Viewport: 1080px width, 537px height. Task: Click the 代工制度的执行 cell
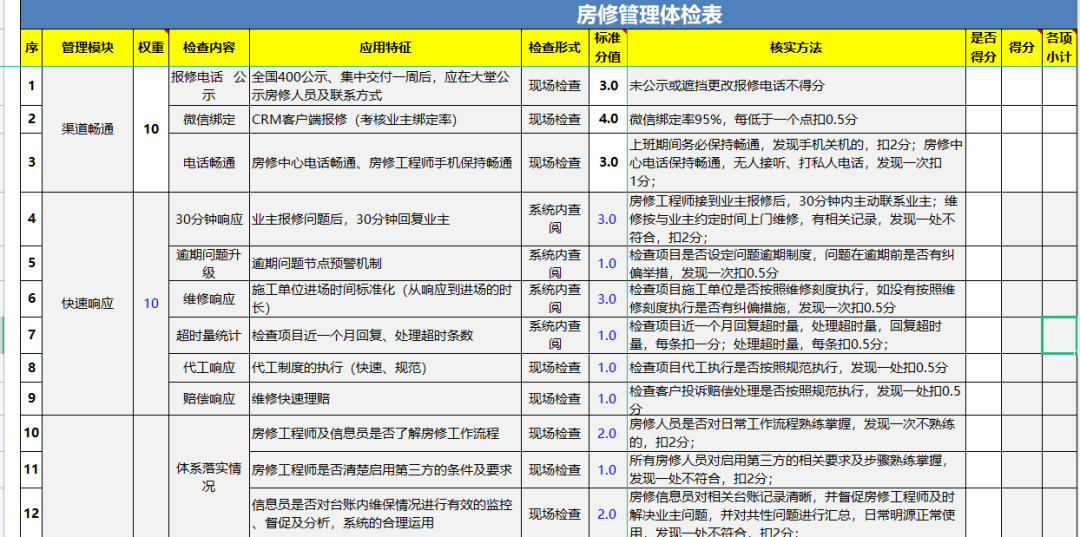(x=386, y=368)
